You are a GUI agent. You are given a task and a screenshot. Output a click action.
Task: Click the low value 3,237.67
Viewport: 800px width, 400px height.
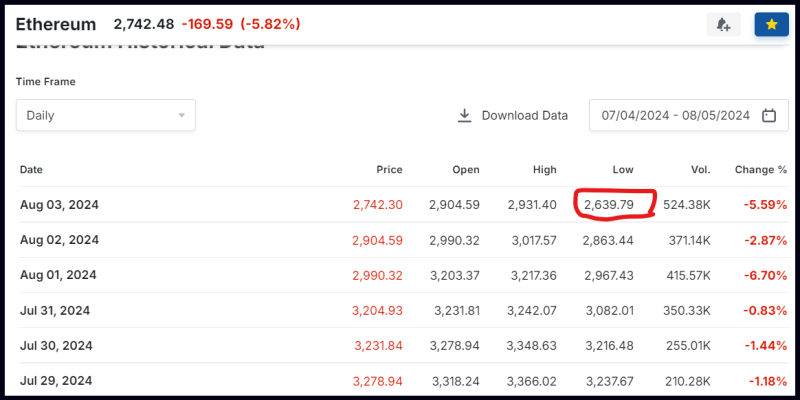610,381
